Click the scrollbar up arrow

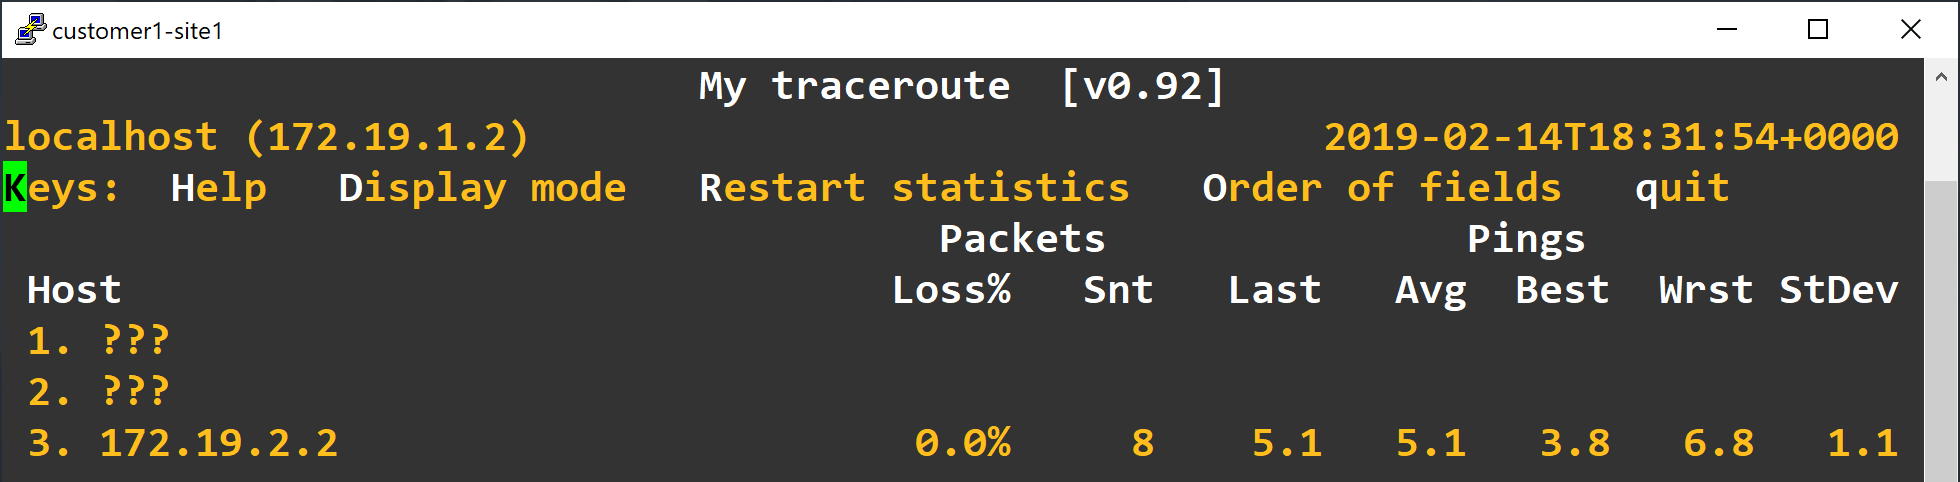click(x=1941, y=77)
